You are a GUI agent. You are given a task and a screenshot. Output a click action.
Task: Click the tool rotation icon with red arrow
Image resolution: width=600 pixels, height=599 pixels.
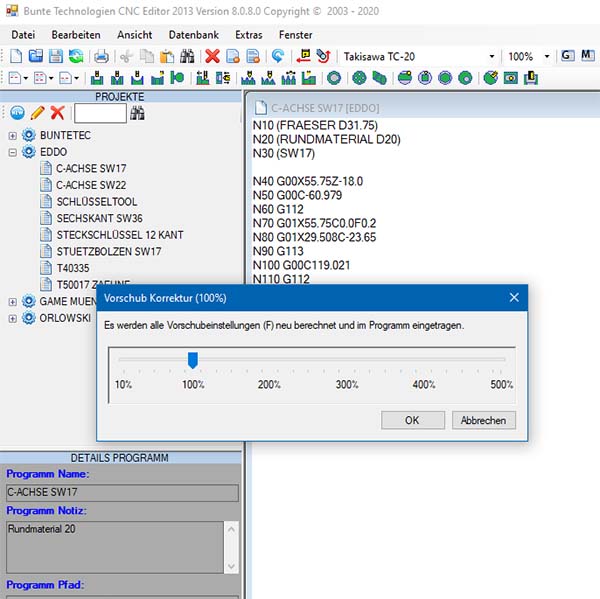tap(324, 56)
